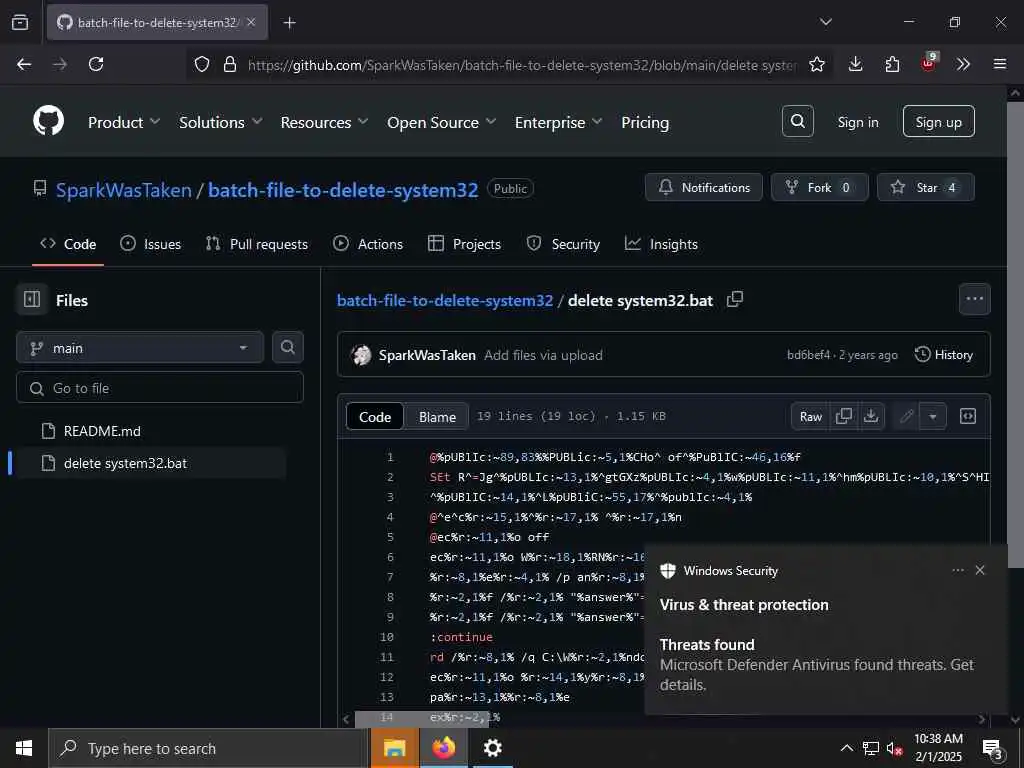
Task: Open edit options dropdown arrow
Action: [933, 416]
